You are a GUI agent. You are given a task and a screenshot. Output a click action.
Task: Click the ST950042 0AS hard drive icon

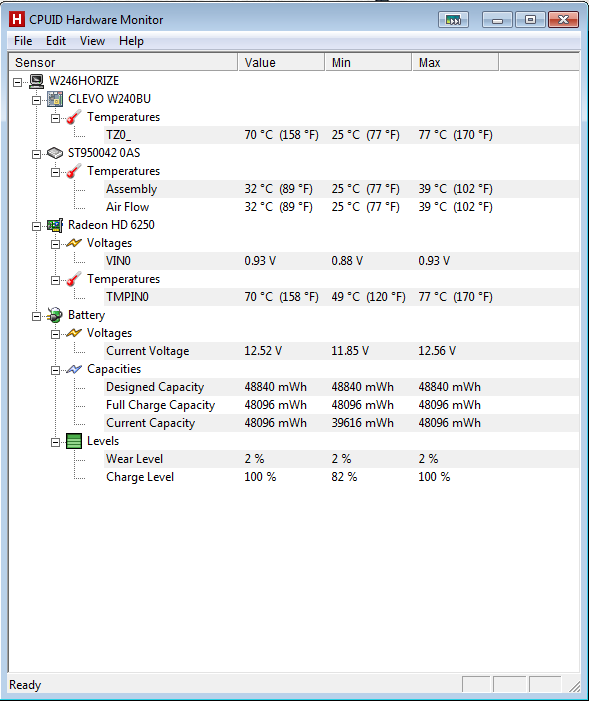tap(55, 153)
